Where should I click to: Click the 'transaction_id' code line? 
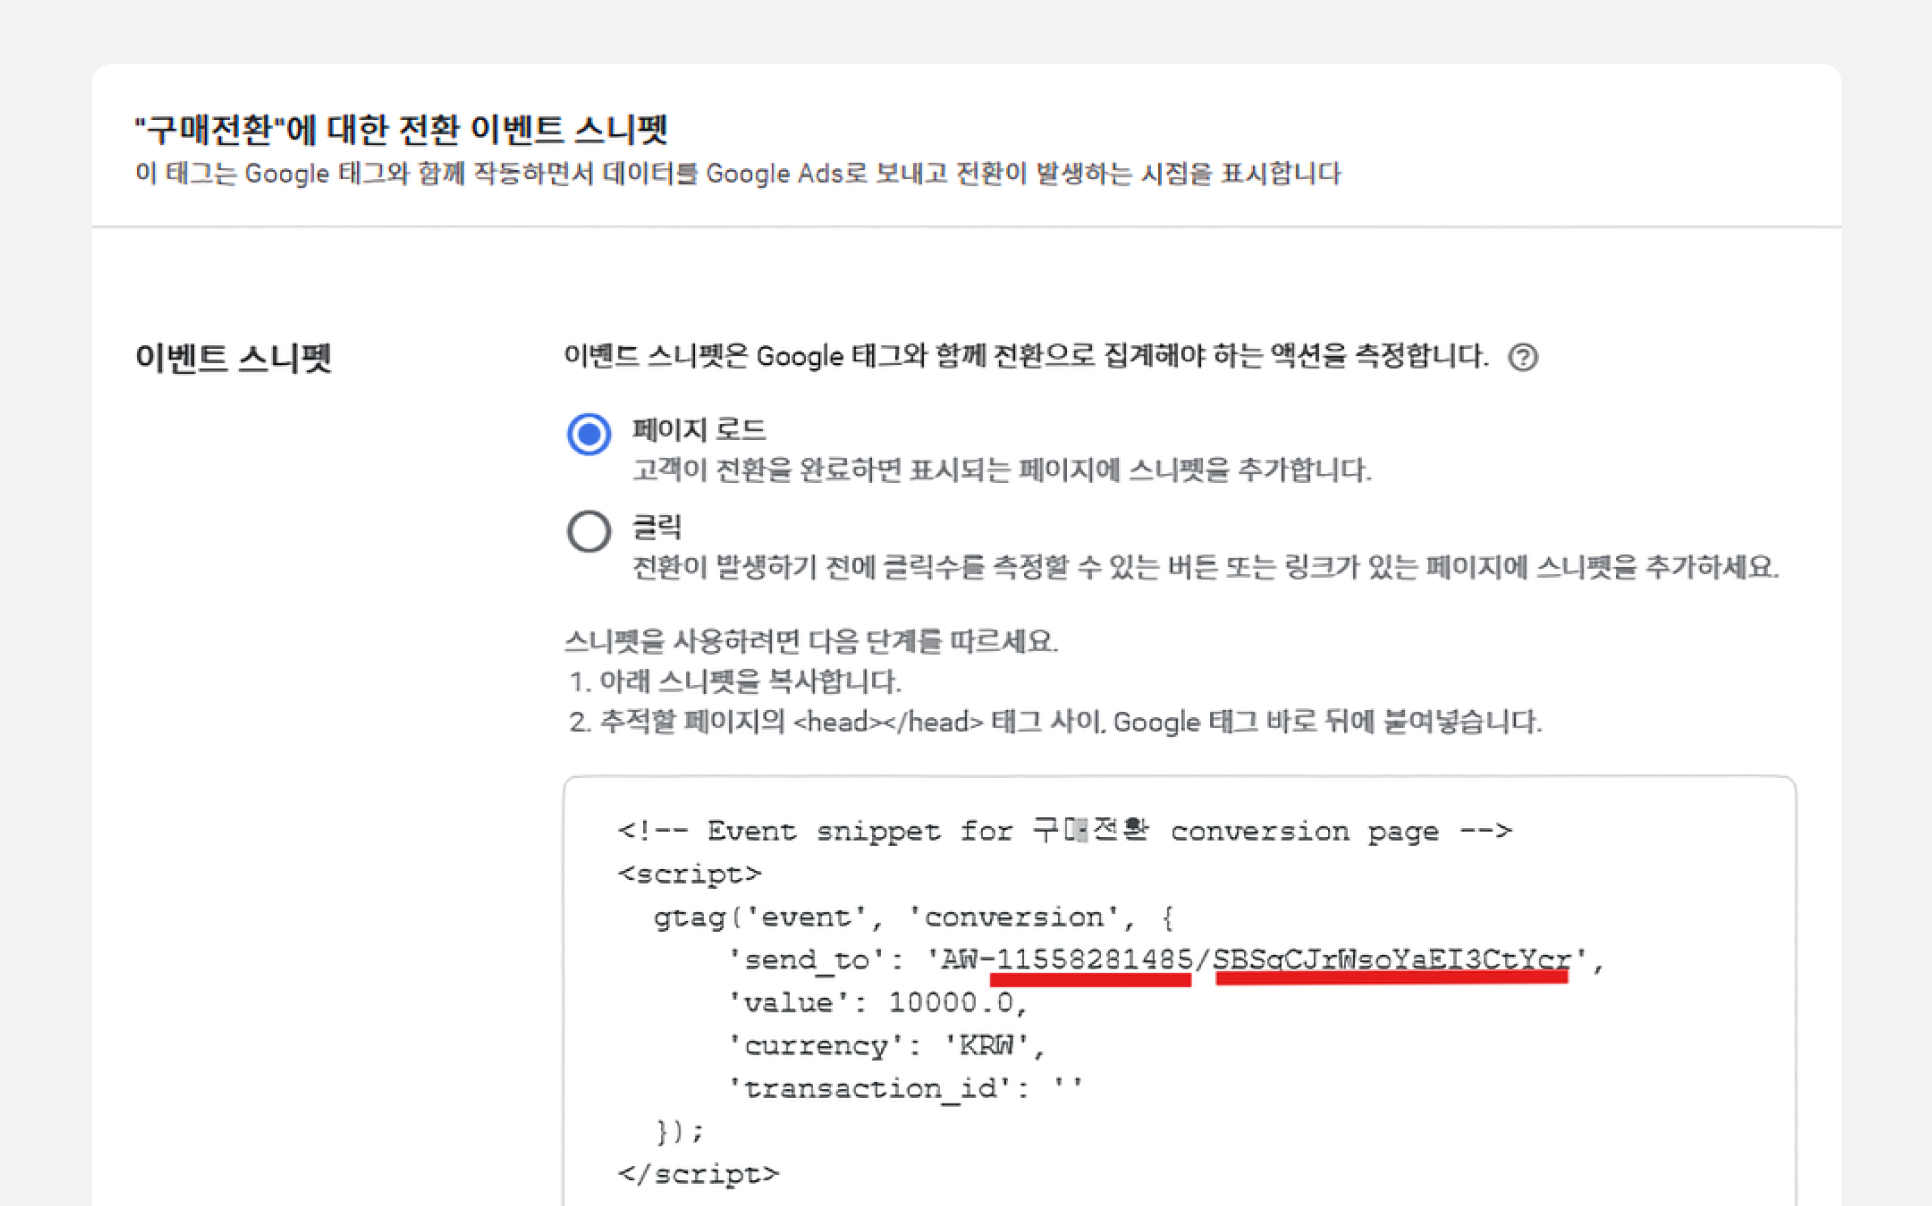pyautogui.click(x=905, y=1088)
